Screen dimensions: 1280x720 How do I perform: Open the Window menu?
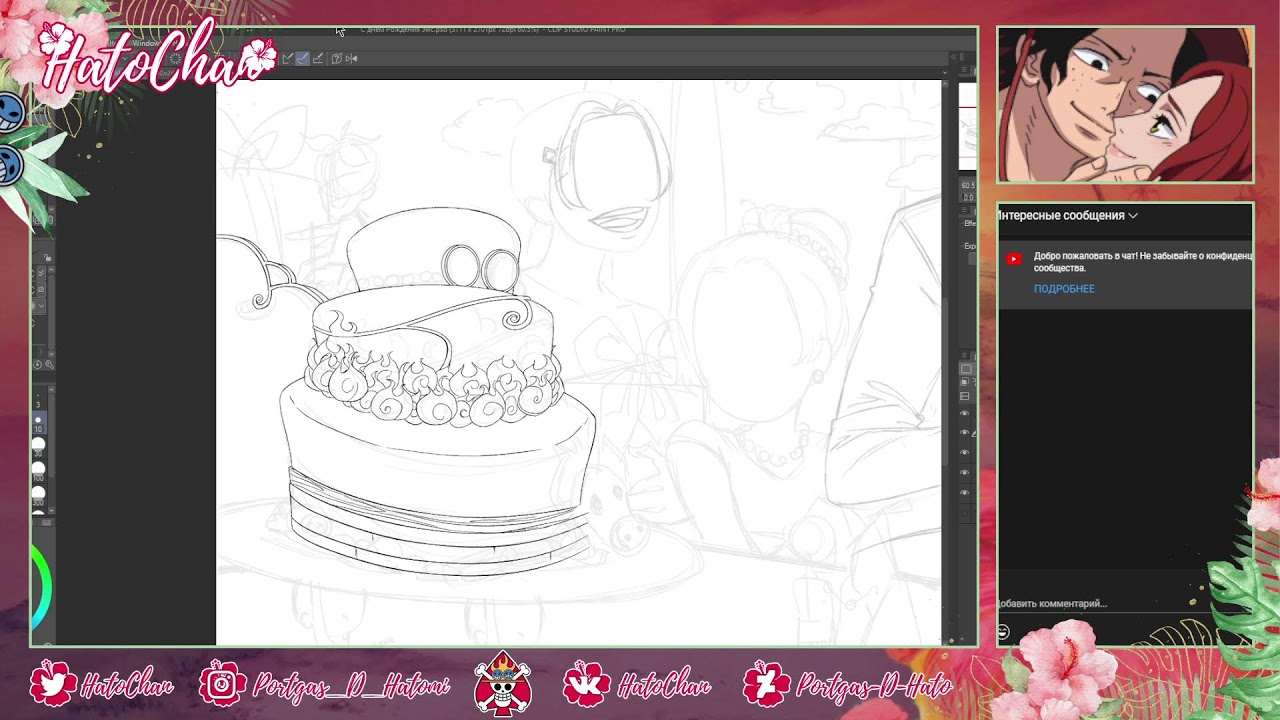145,43
